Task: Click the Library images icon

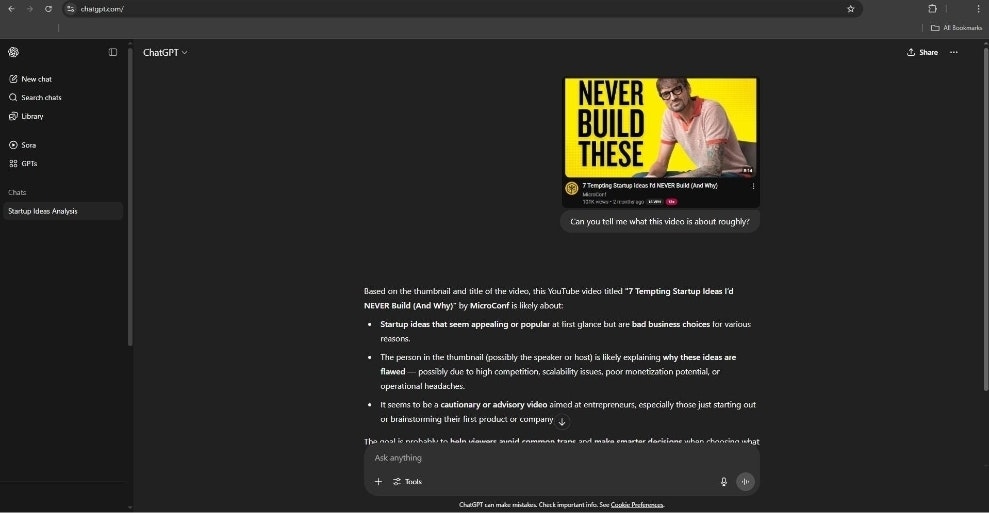Action: pyautogui.click(x=13, y=116)
